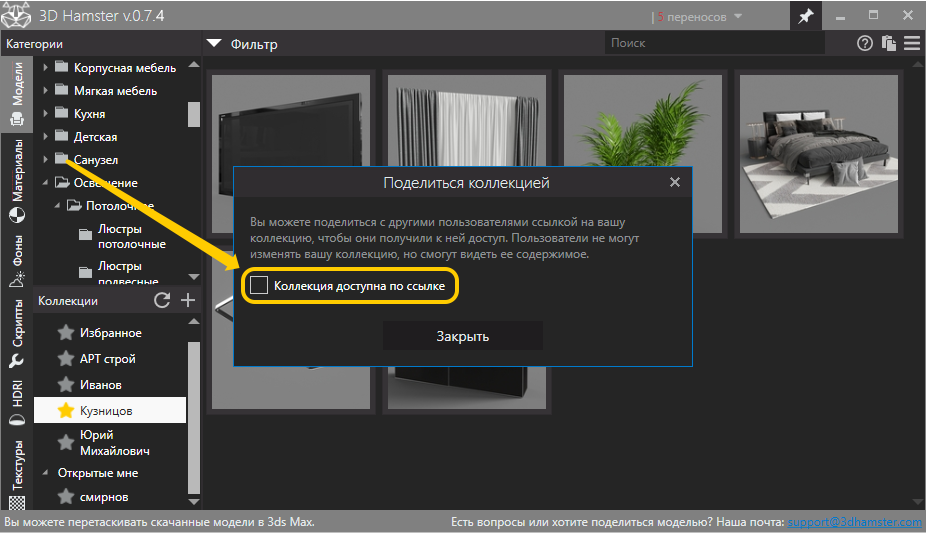
Task: Click the star icon next to Иванов
Action: click(66, 385)
